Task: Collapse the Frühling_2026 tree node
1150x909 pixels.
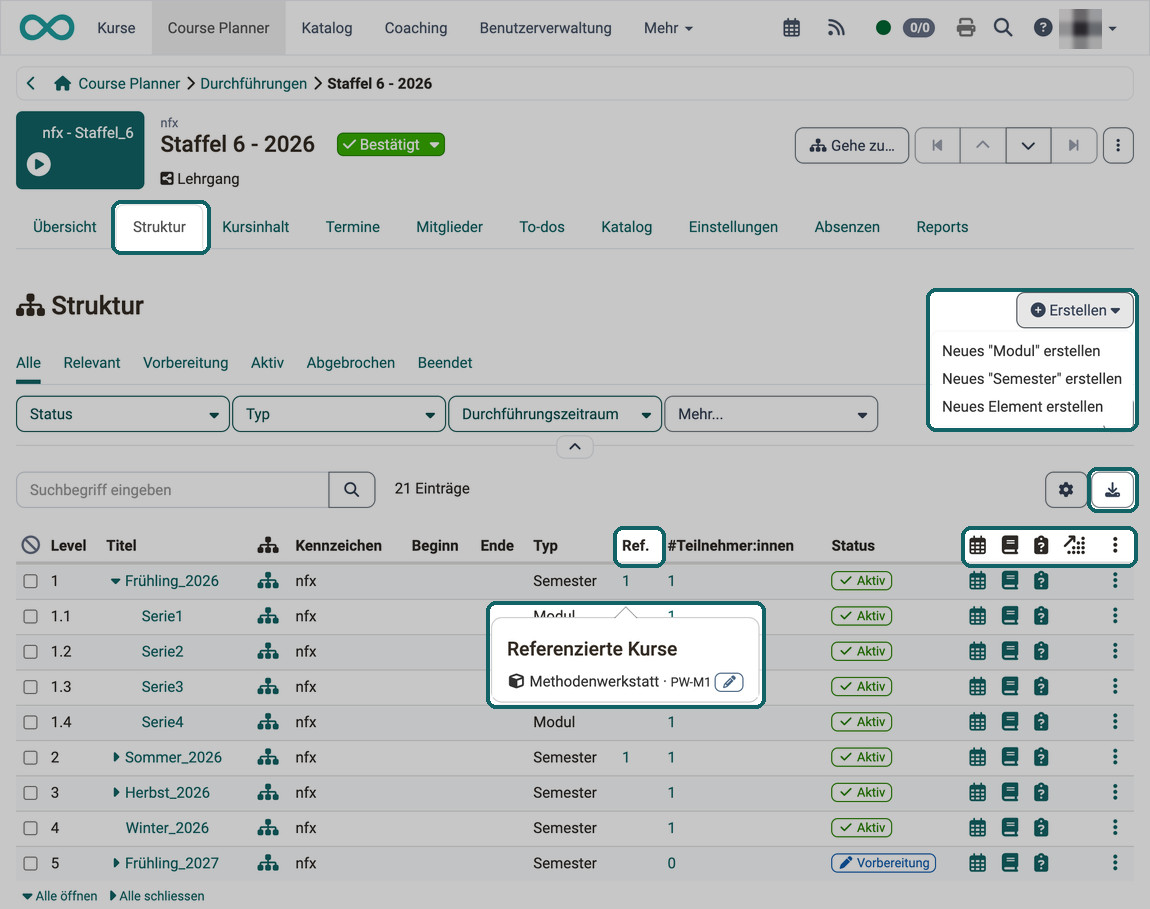Action: (x=116, y=581)
